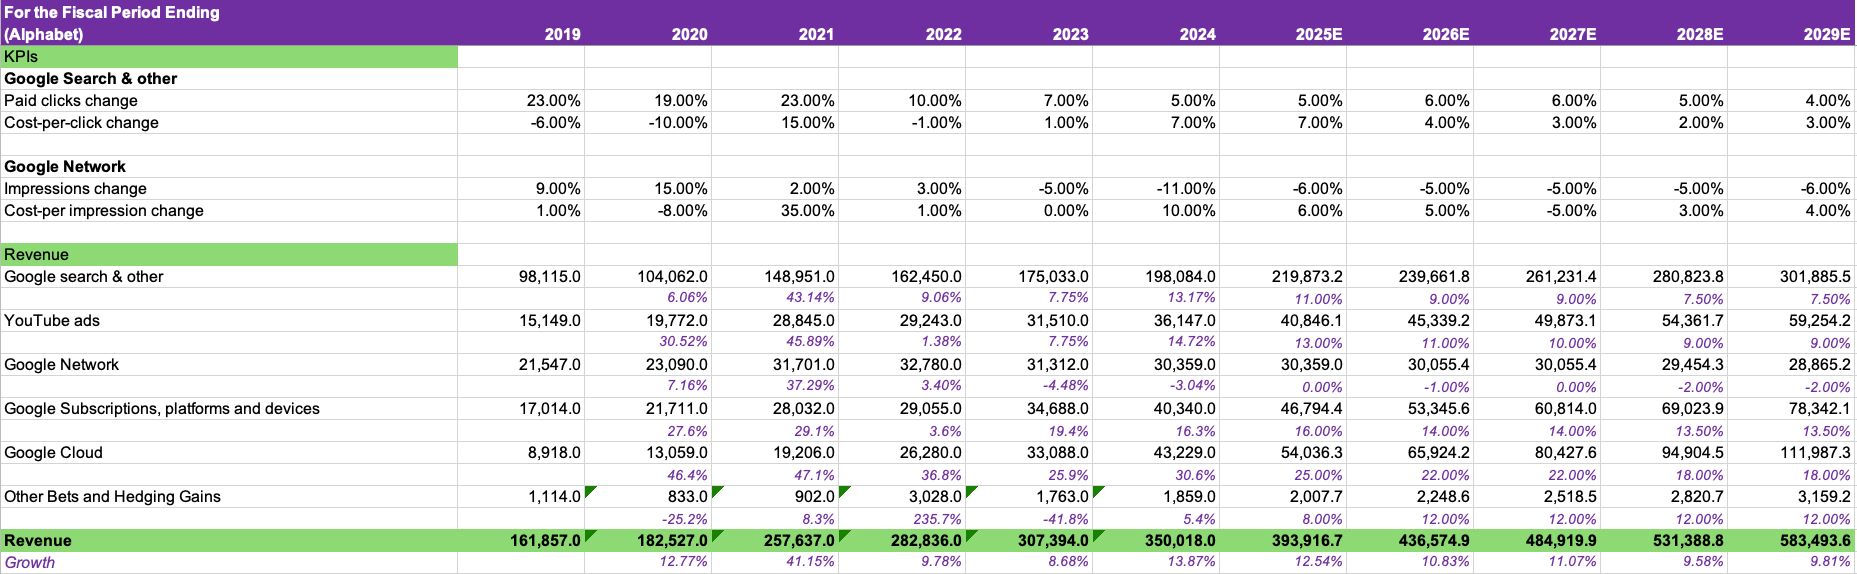Viewport: 1857px width, 574px height.
Task: Click 'For the Fiscal Period Ending (Alphabet)' header
Action: pyautogui.click(x=112, y=23)
